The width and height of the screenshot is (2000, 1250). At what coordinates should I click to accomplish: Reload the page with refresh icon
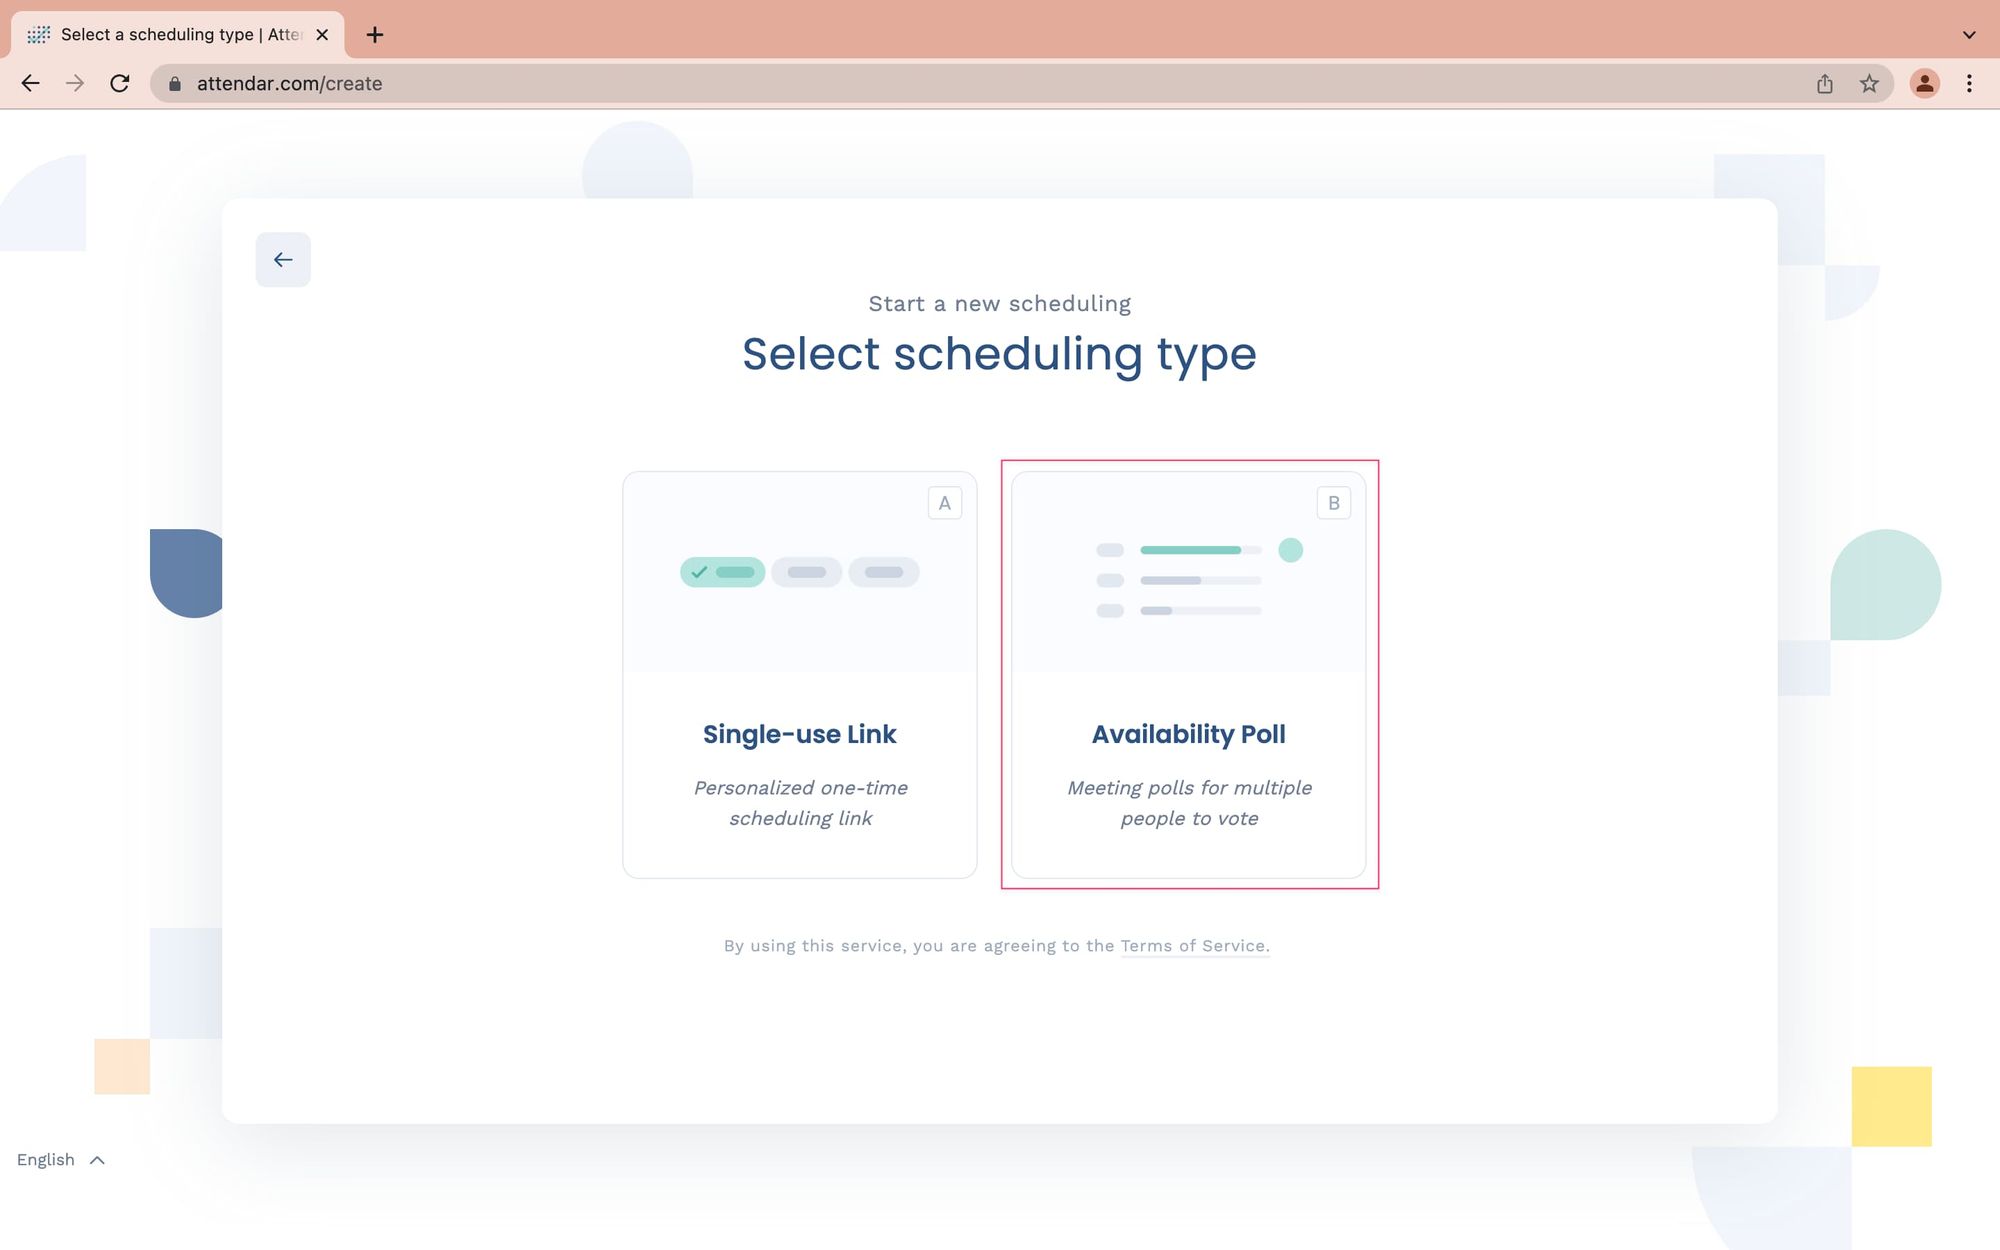(120, 84)
